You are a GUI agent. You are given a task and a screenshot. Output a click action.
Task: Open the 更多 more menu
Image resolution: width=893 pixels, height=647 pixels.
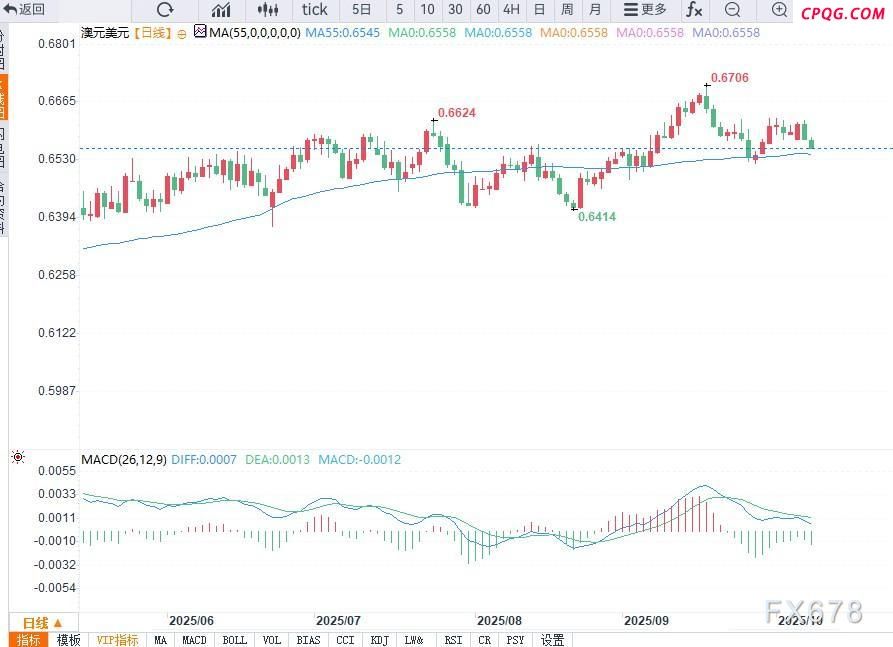click(x=644, y=10)
